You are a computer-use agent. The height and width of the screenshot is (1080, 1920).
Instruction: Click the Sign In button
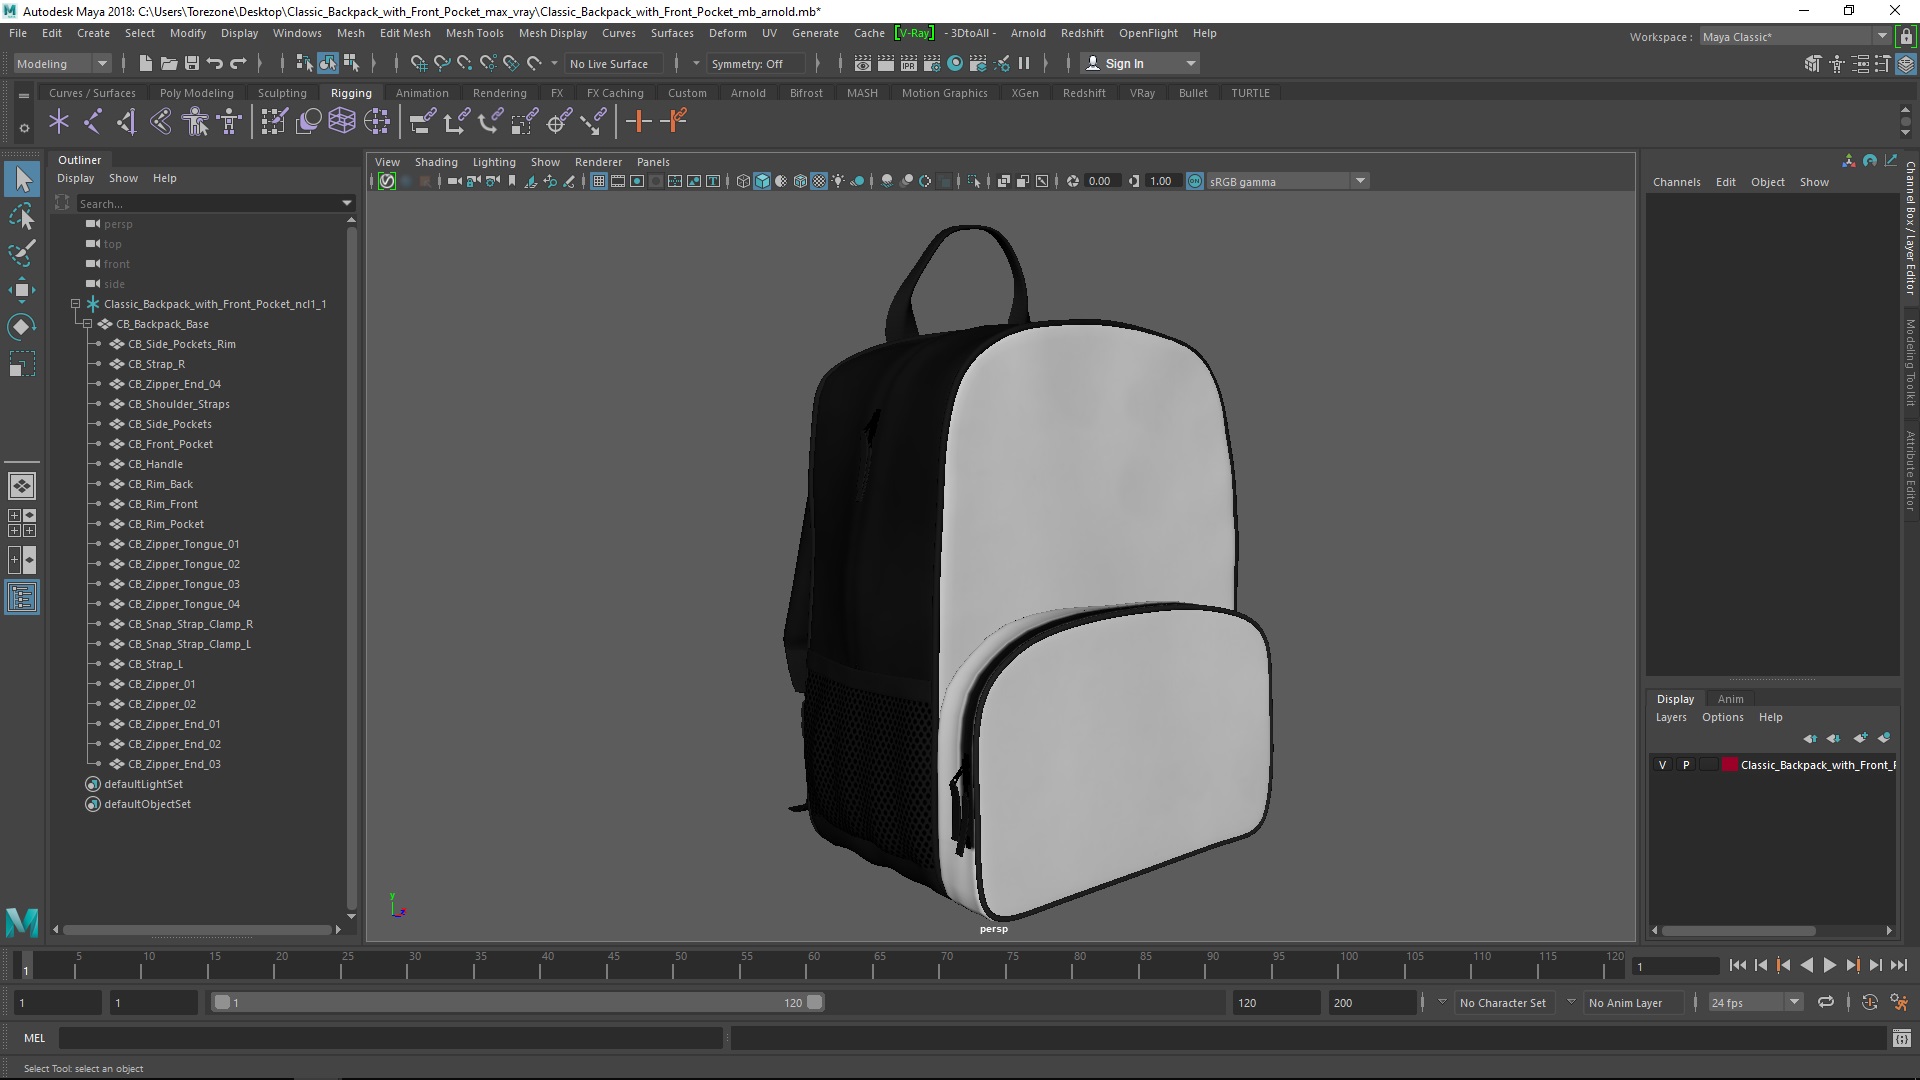coord(1124,63)
